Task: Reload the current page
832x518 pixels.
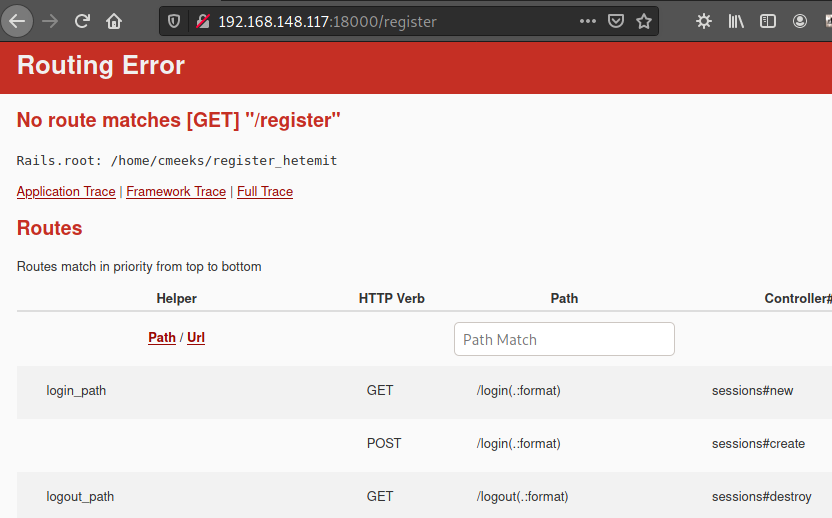Action: click(82, 21)
